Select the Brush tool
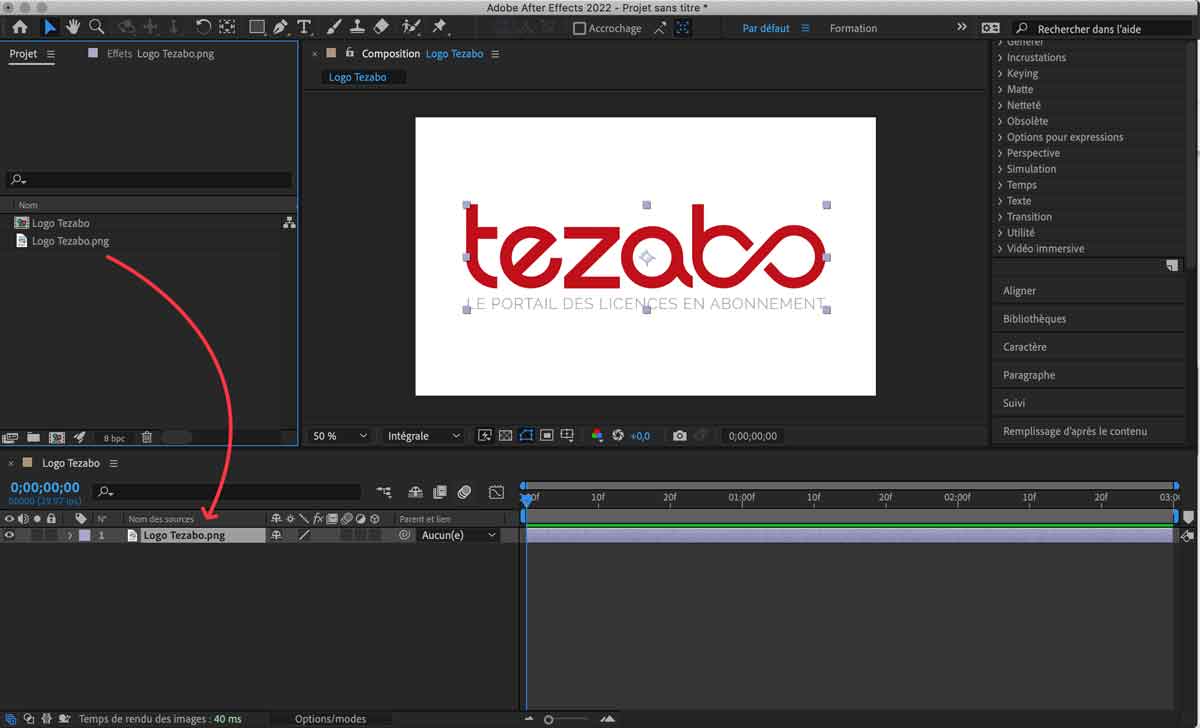This screenshot has width=1200, height=728. click(334, 27)
